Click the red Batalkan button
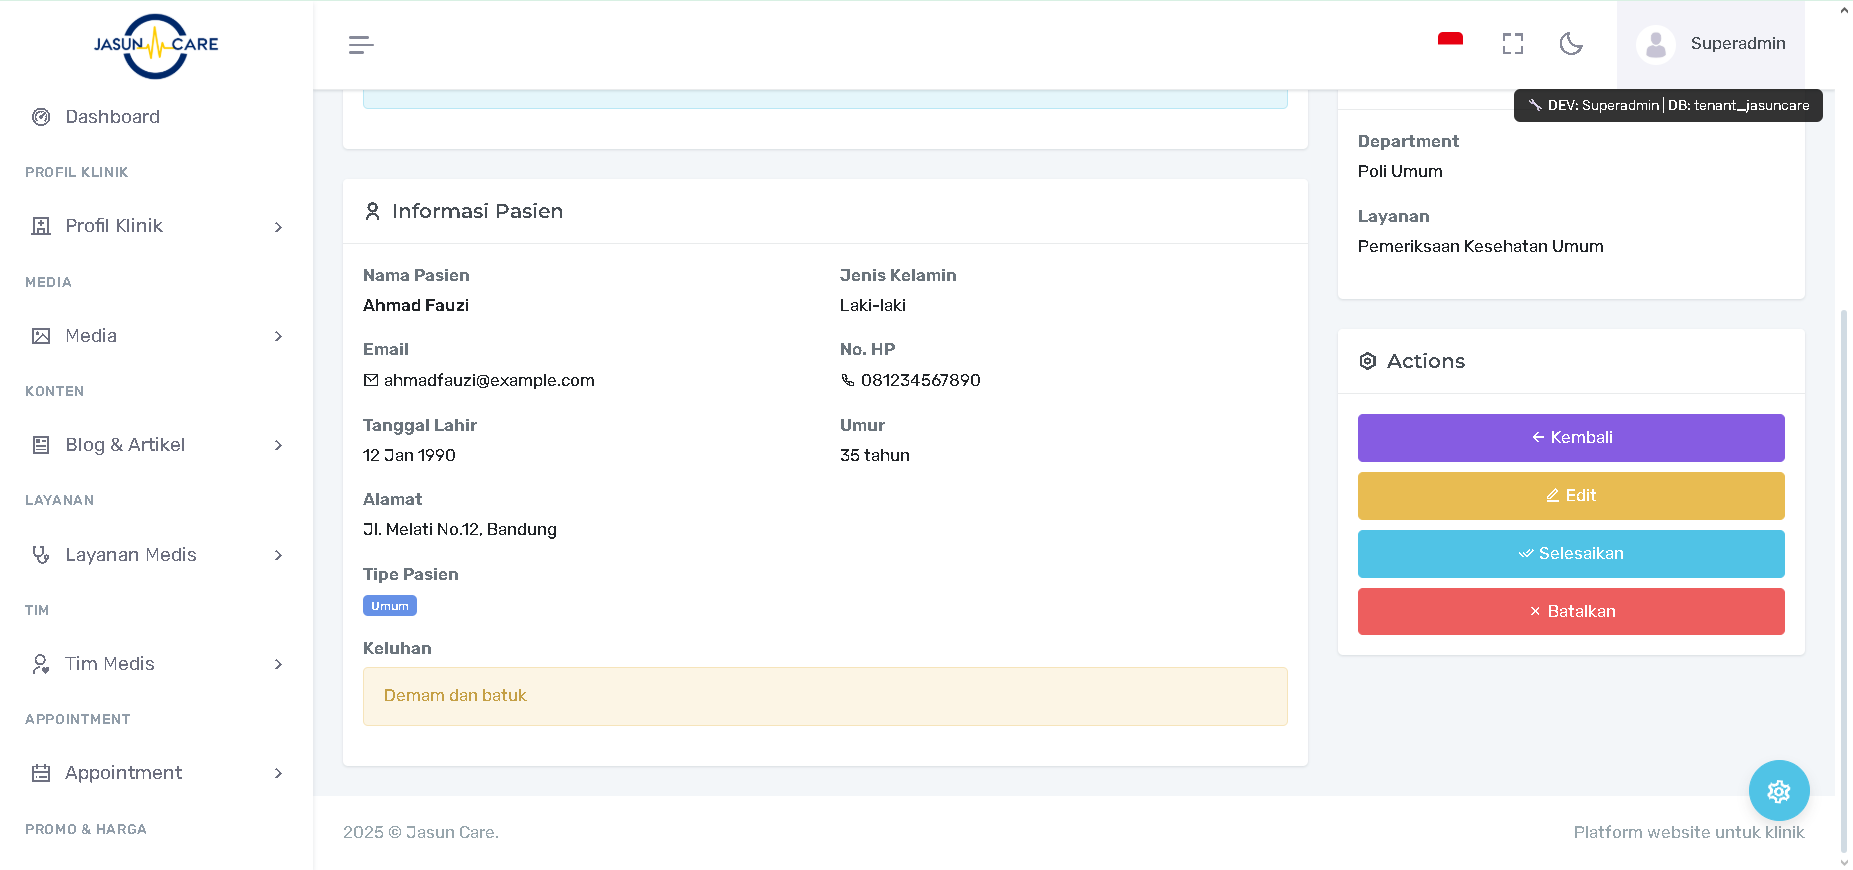 pos(1570,612)
